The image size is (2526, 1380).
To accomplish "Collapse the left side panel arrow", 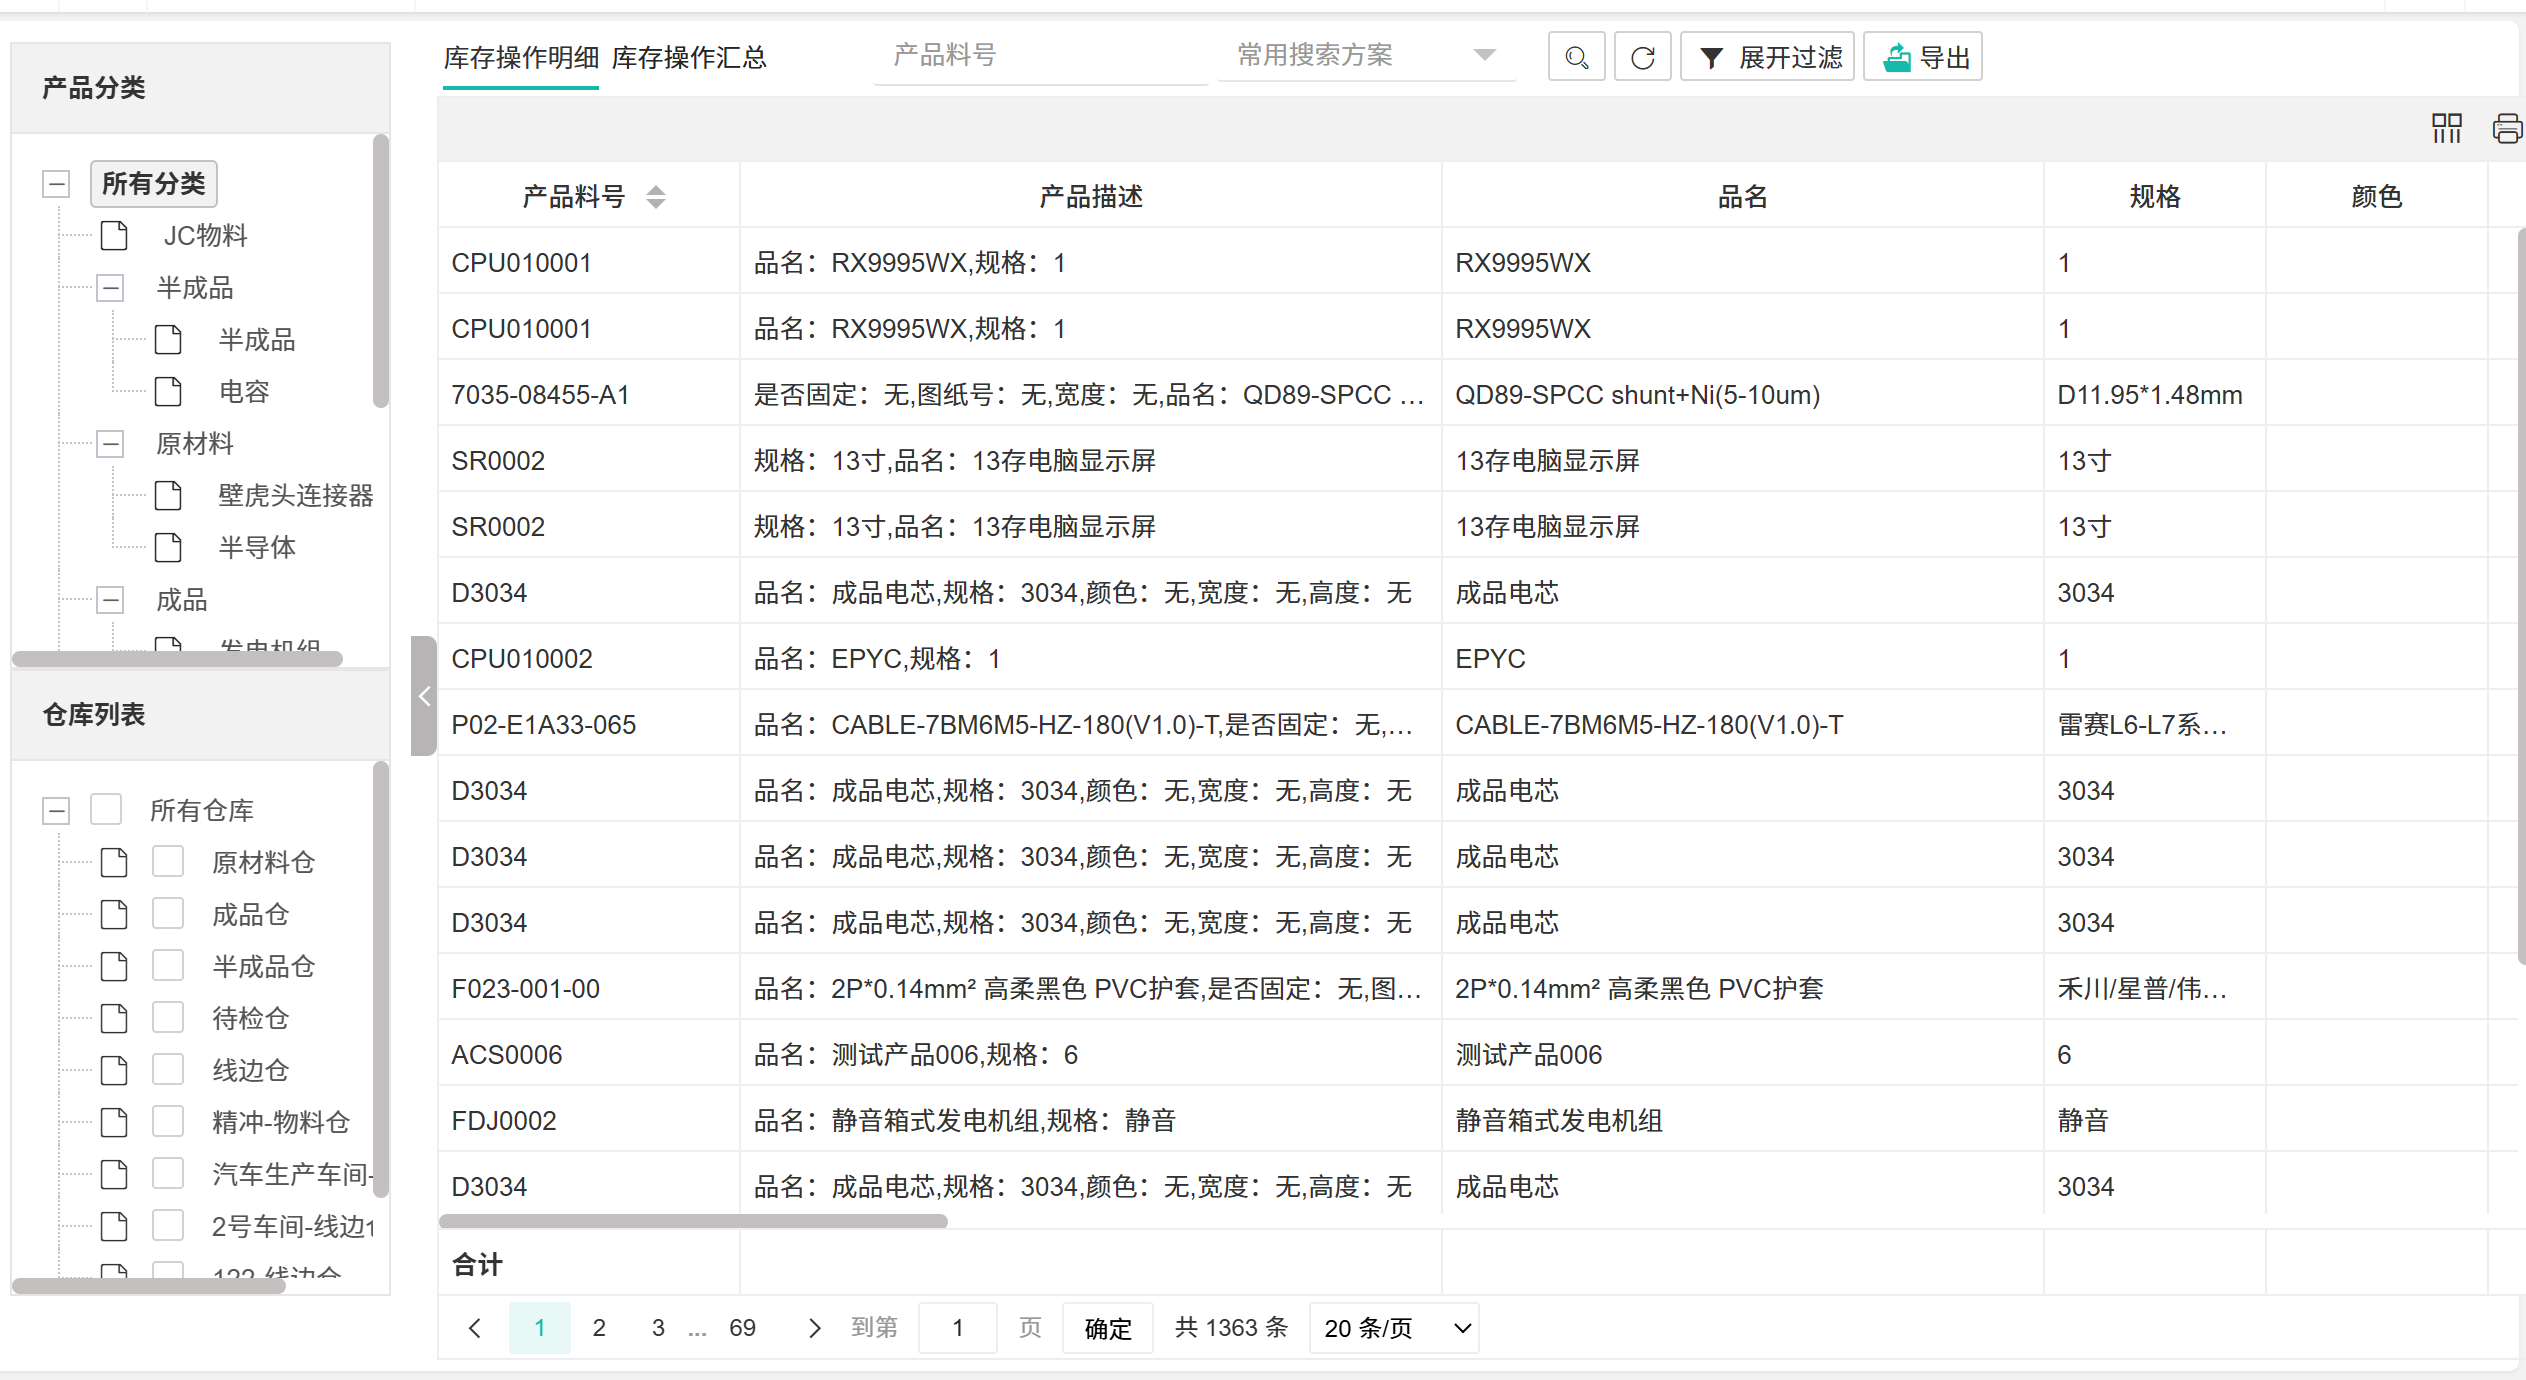I will click(x=424, y=696).
